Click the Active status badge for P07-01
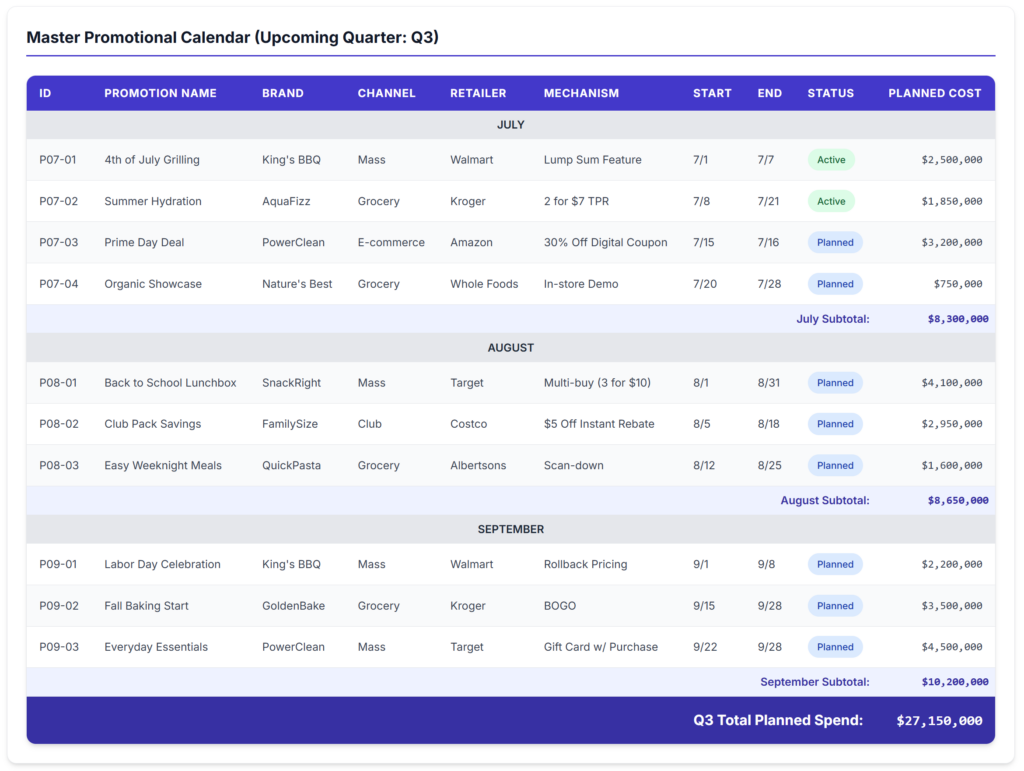Screen dimensions: 1024x771 [831, 160]
